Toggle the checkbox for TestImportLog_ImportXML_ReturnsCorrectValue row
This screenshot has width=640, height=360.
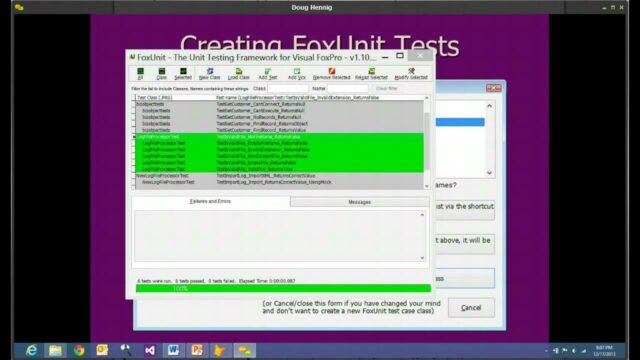[x=133, y=176]
